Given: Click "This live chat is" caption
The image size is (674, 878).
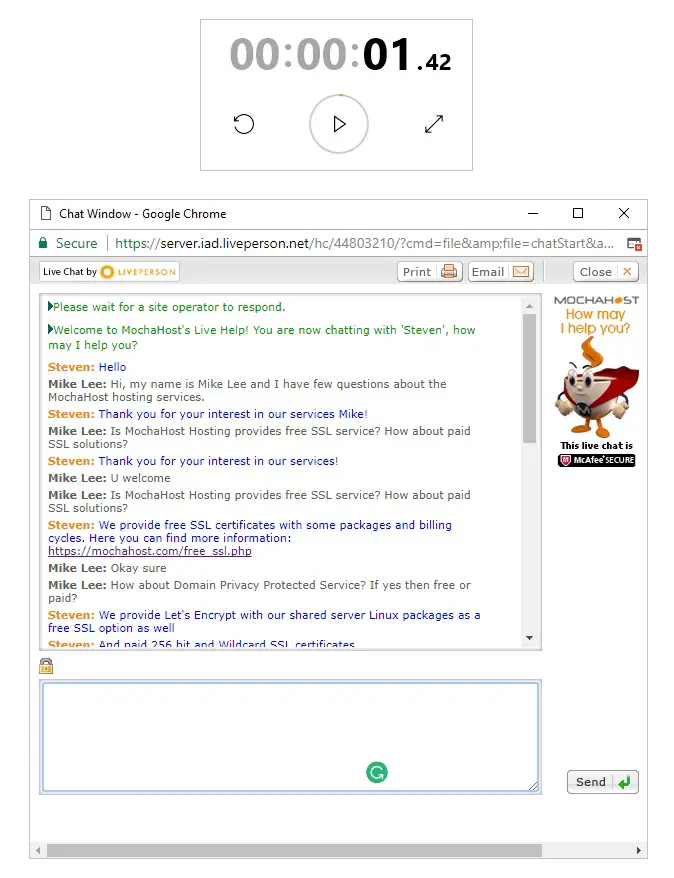Looking at the screenshot, I should pos(597,446).
